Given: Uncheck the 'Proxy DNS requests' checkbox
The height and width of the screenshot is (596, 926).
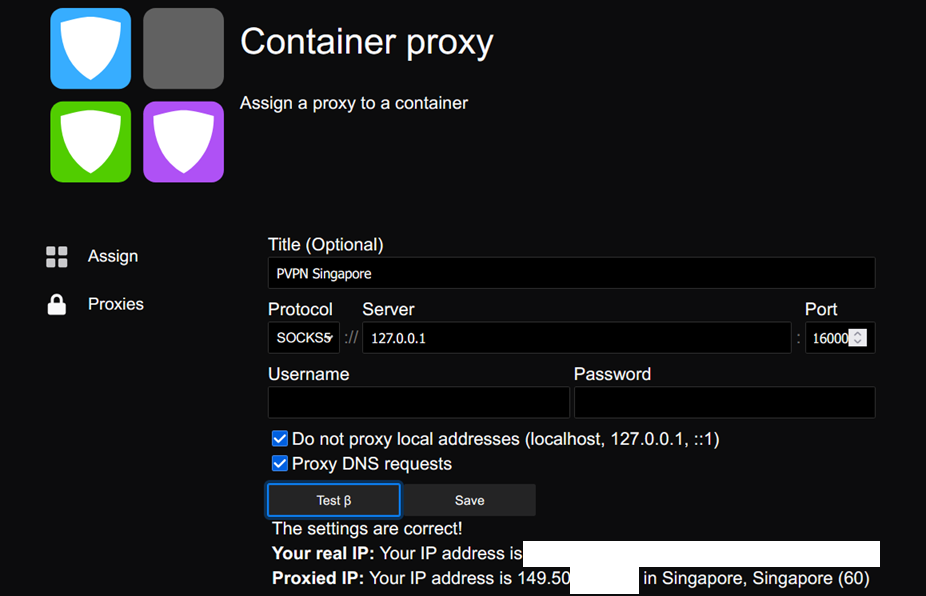Looking at the screenshot, I should pyautogui.click(x=280, y=464).
